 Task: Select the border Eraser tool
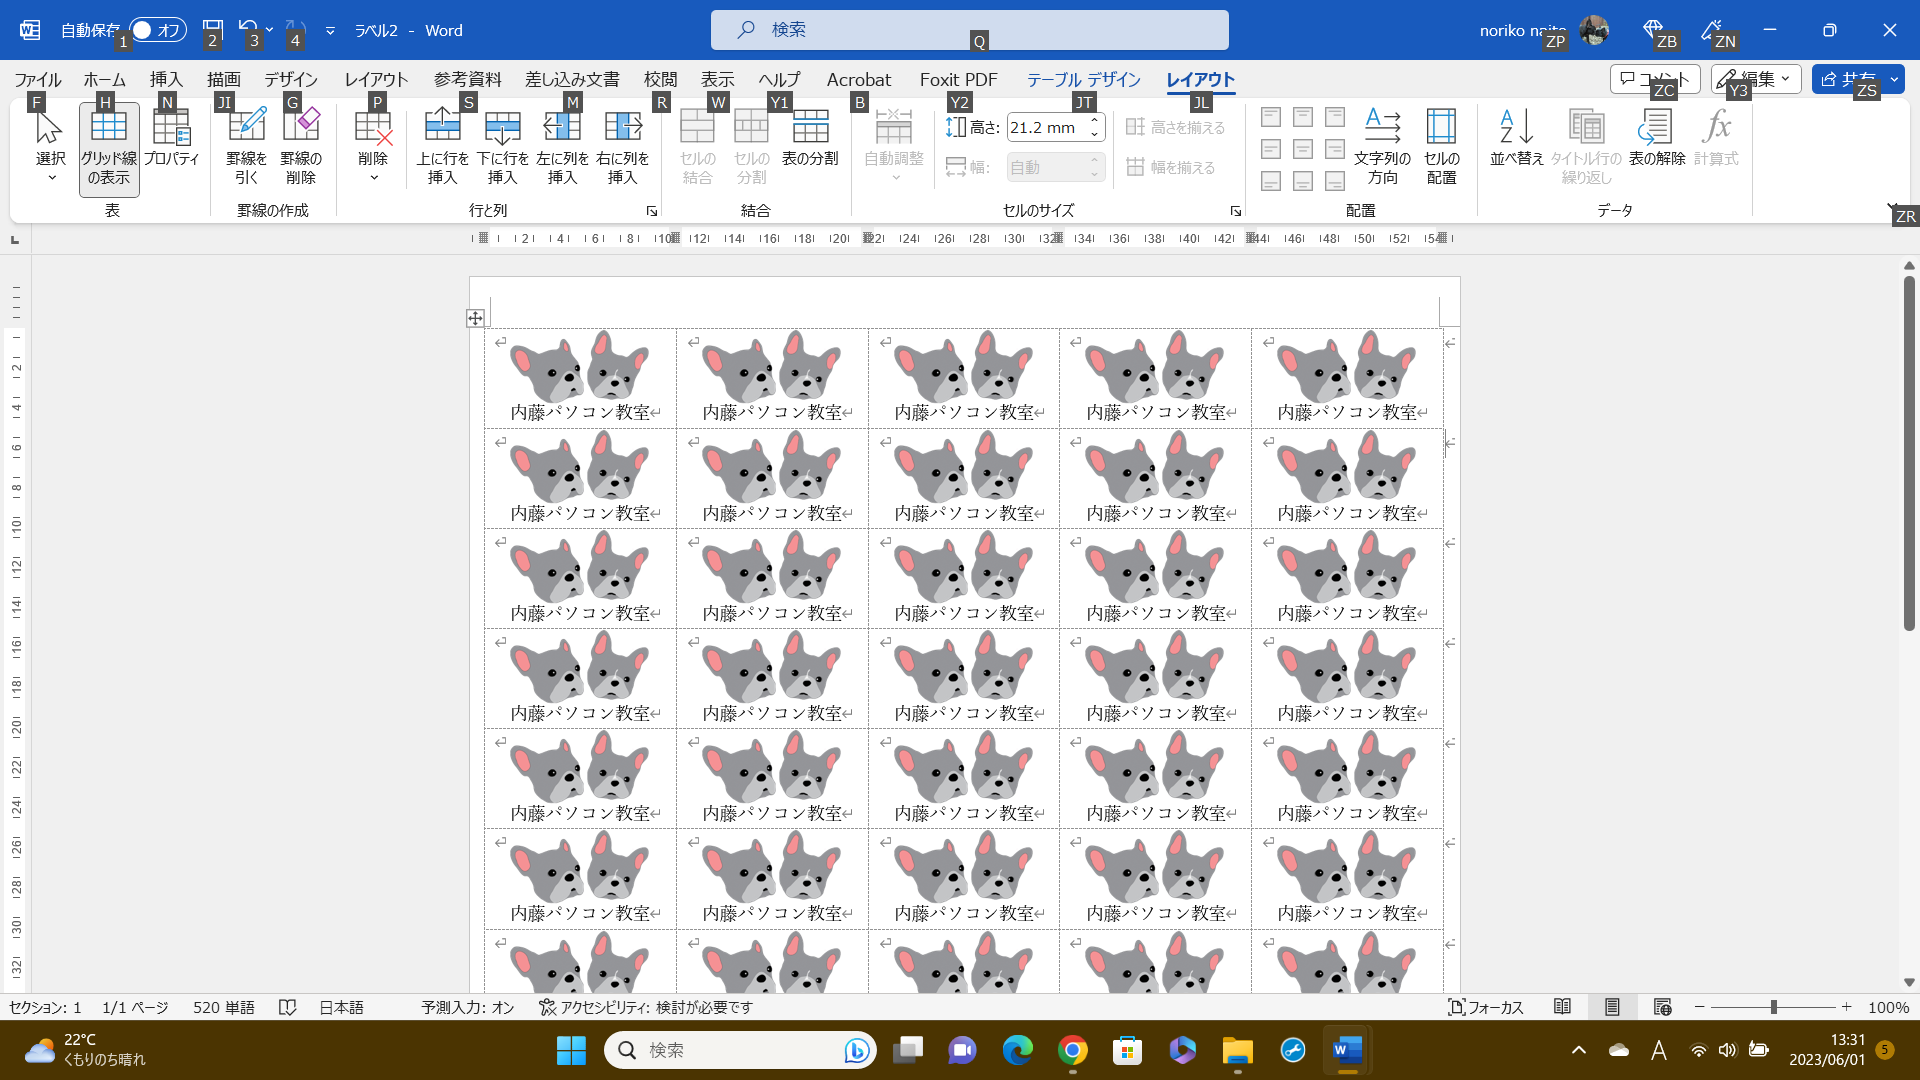coord(300,147)
